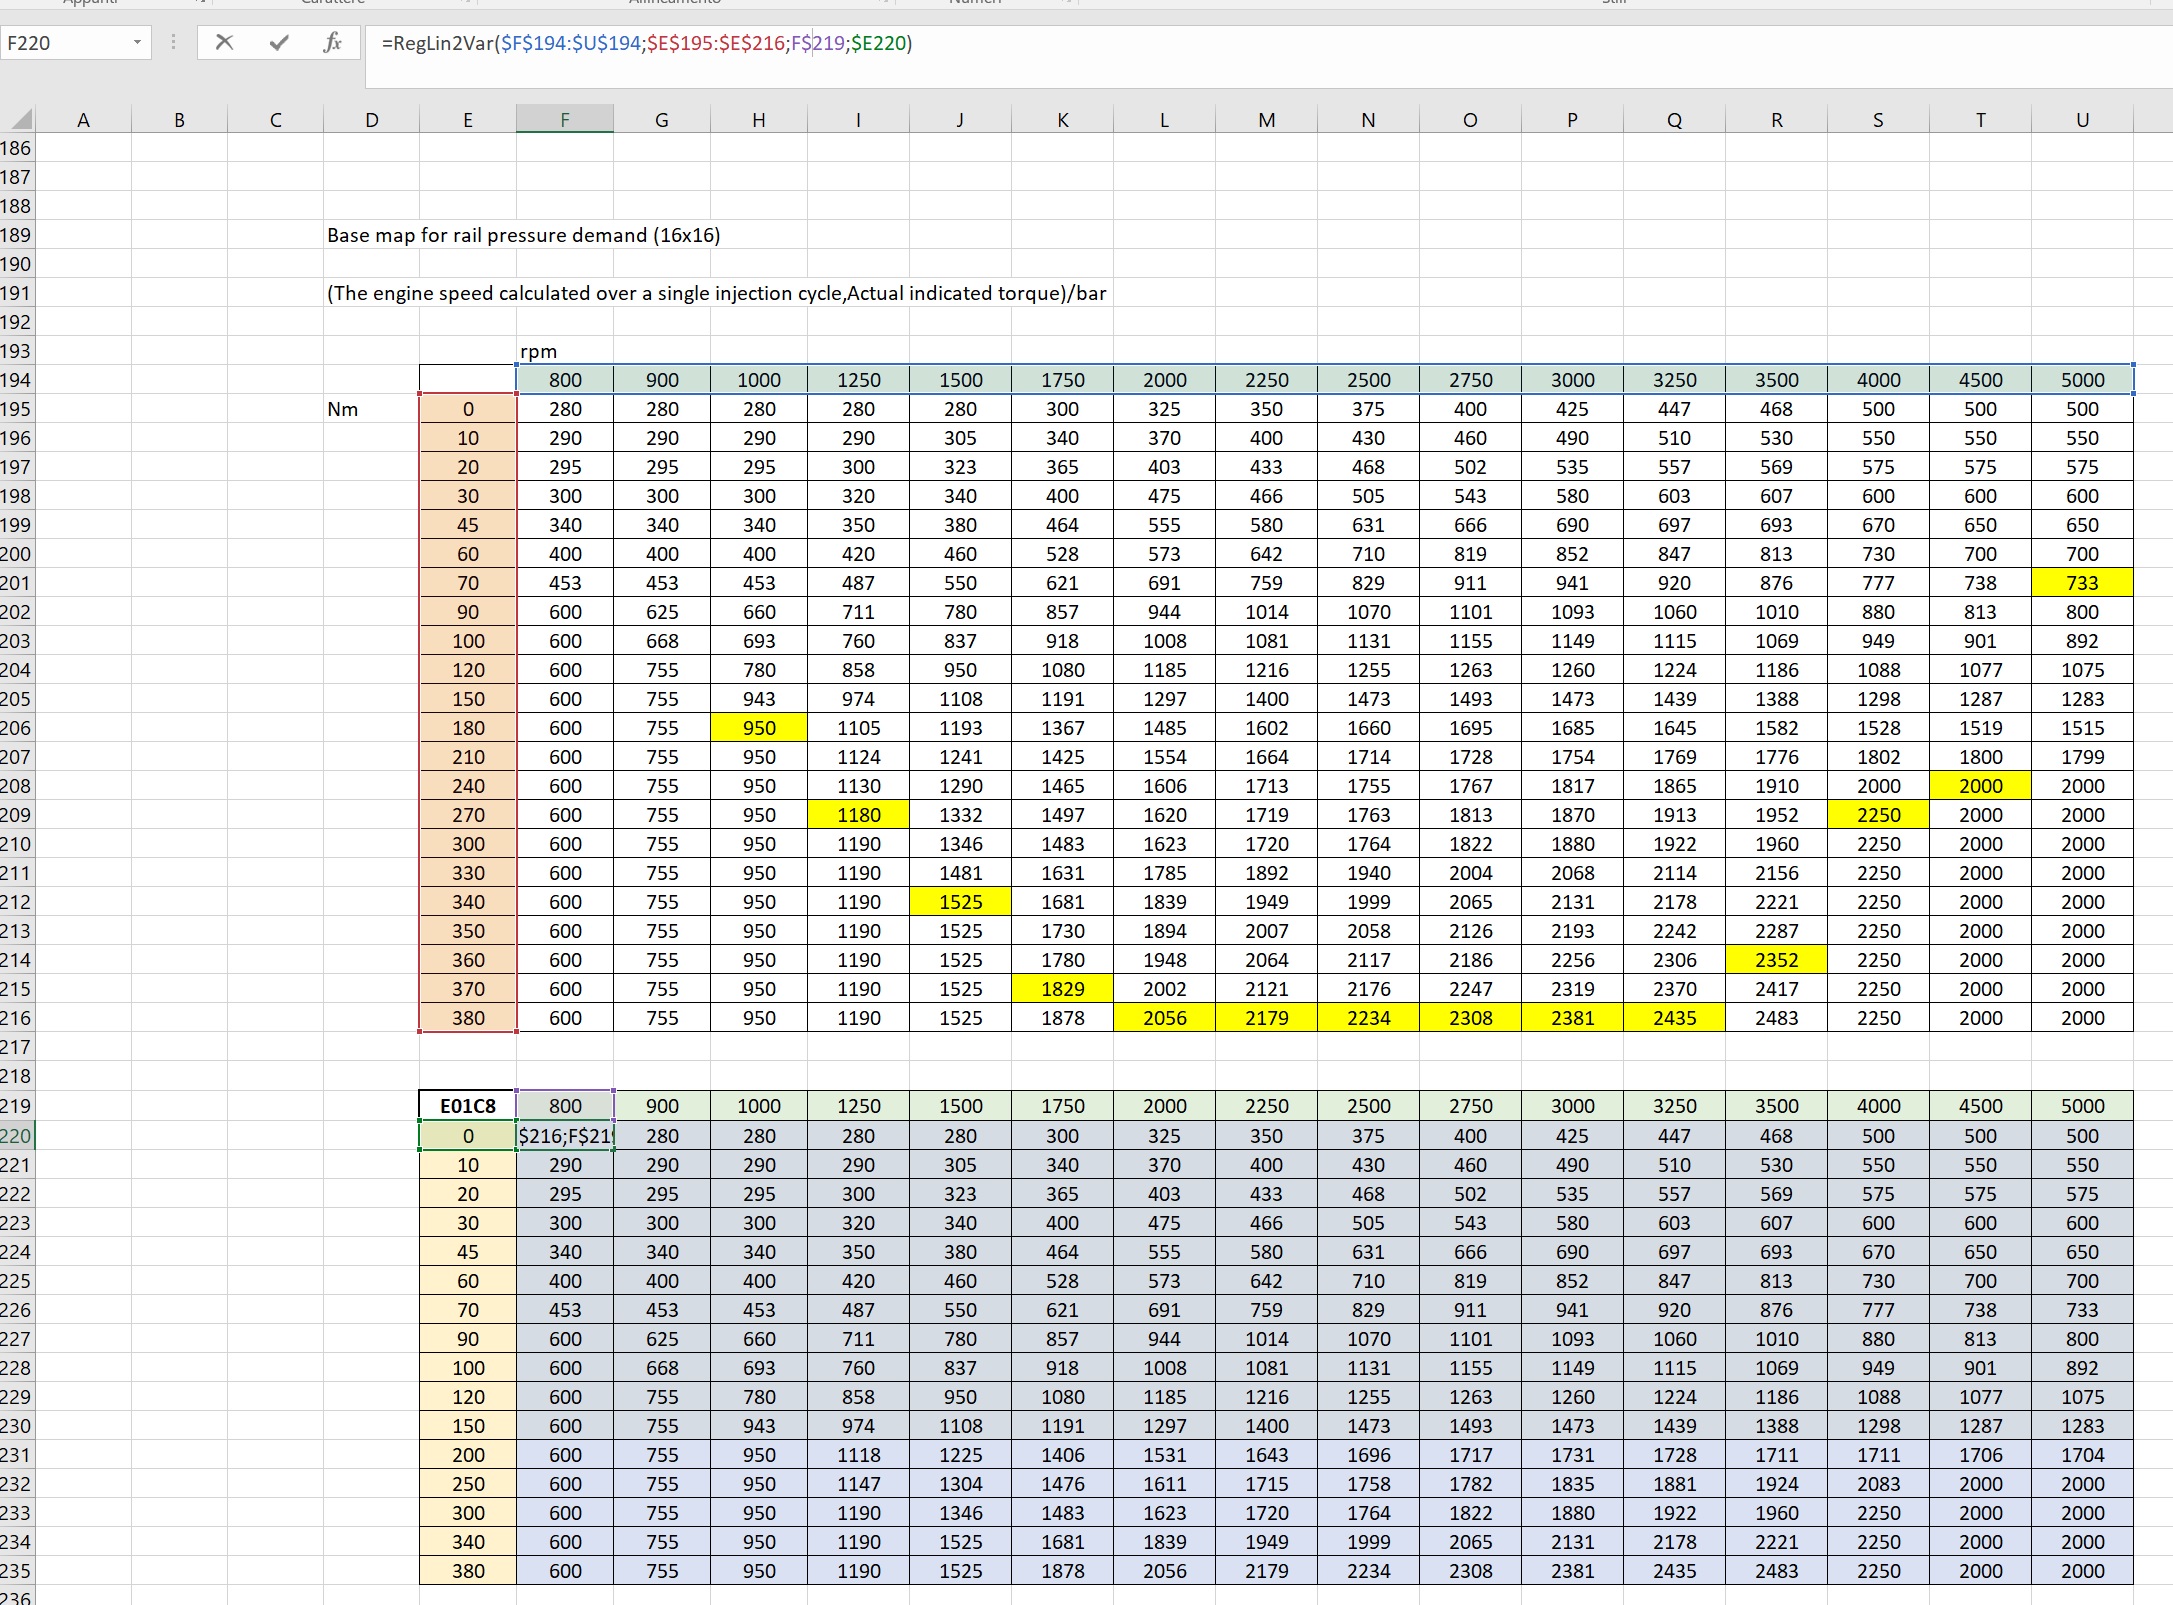Click the rpm label cell above 800

pyautogui.click(x=539, y=351)
